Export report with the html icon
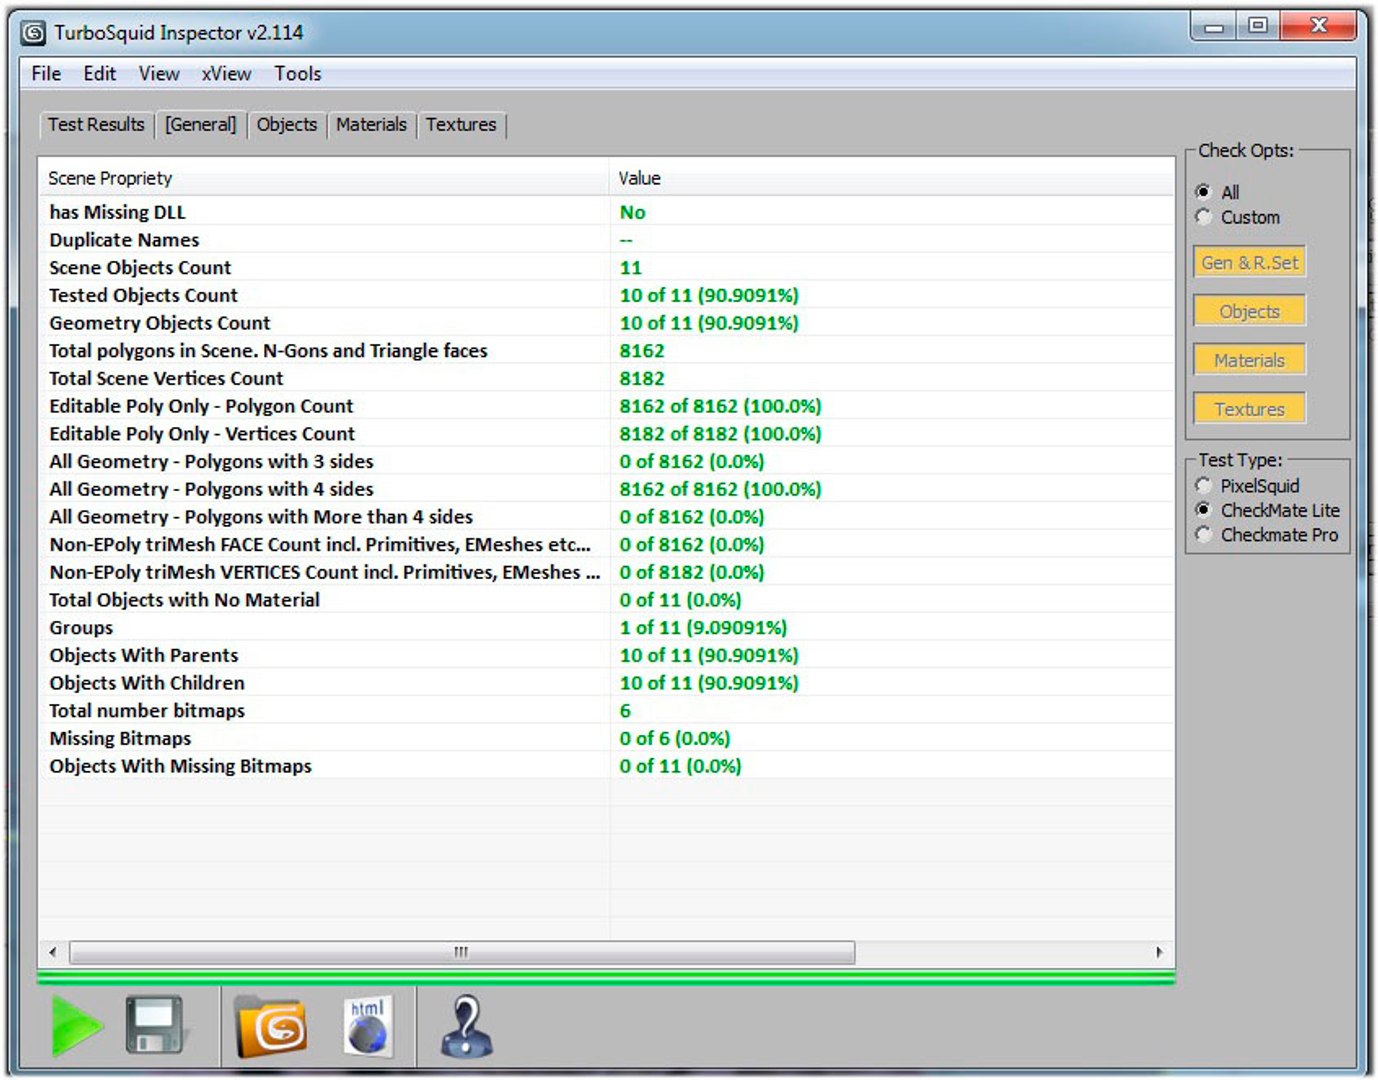Viewport: 1378px width, 1080px height. 368,1025
